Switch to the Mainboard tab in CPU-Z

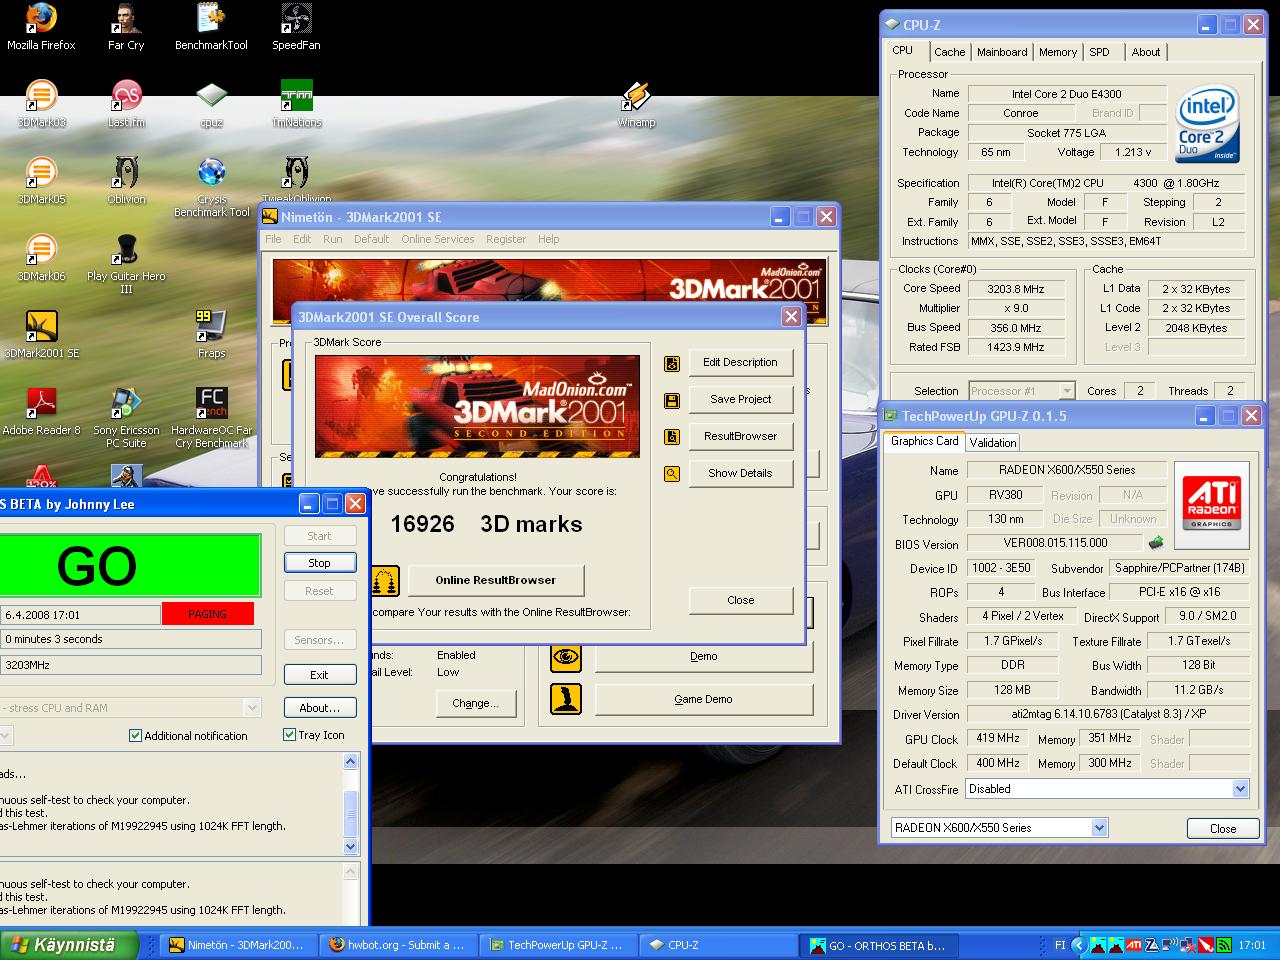coord(1002,52)
